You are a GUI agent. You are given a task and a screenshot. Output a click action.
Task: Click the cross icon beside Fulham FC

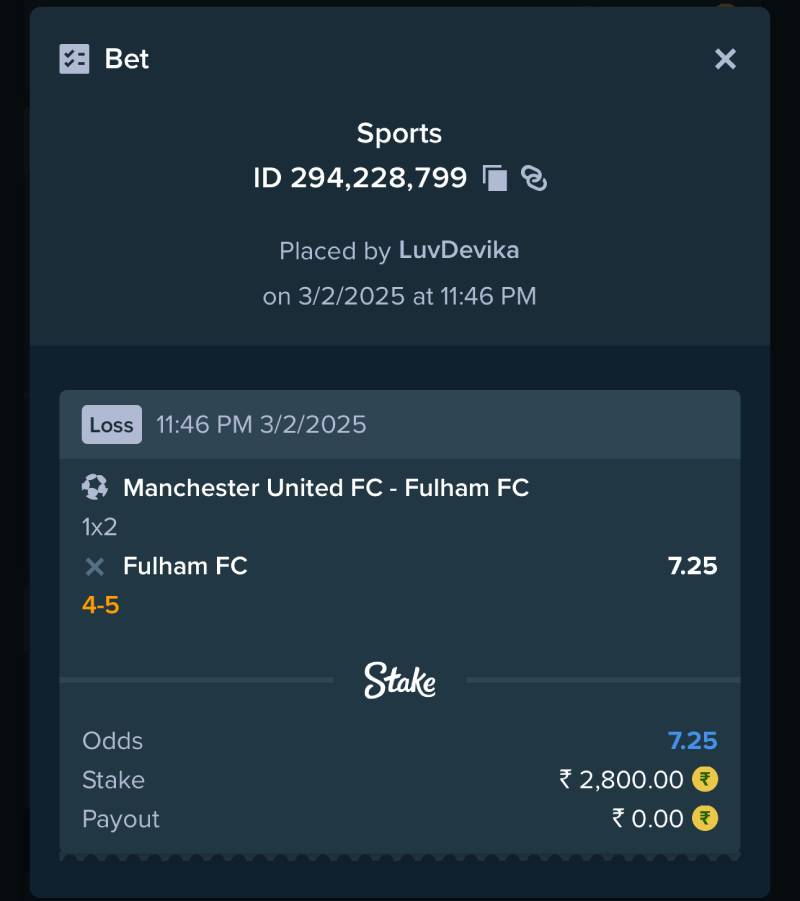coord(95,567)
